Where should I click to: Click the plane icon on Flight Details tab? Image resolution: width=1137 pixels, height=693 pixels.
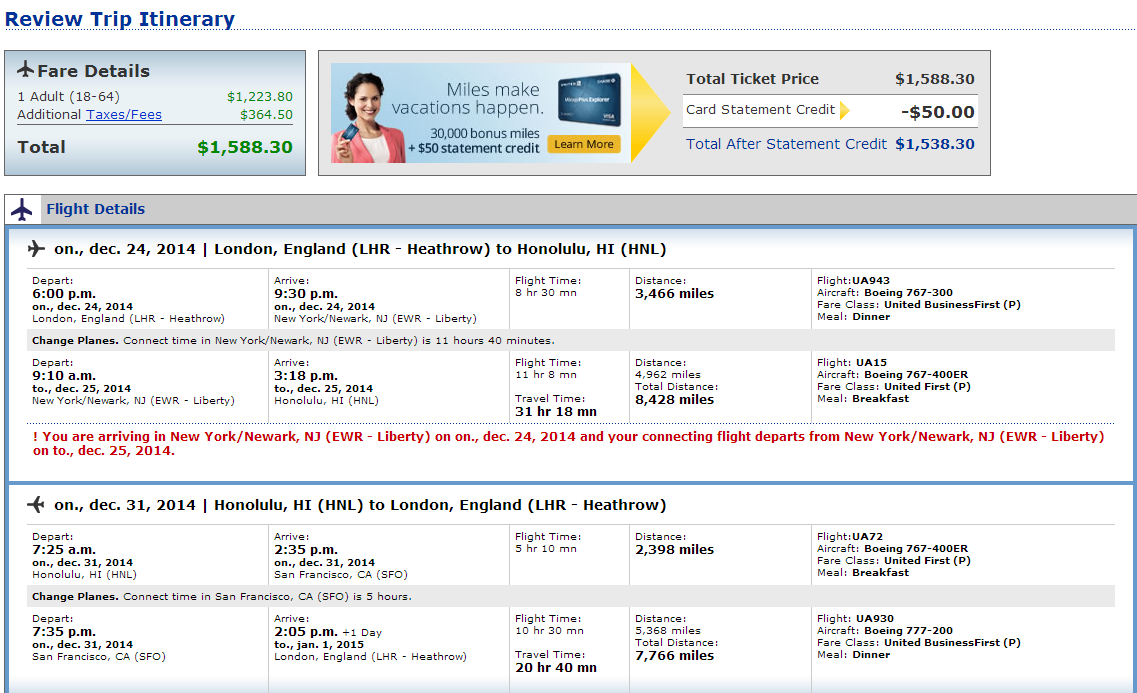[x=22, y=209]
